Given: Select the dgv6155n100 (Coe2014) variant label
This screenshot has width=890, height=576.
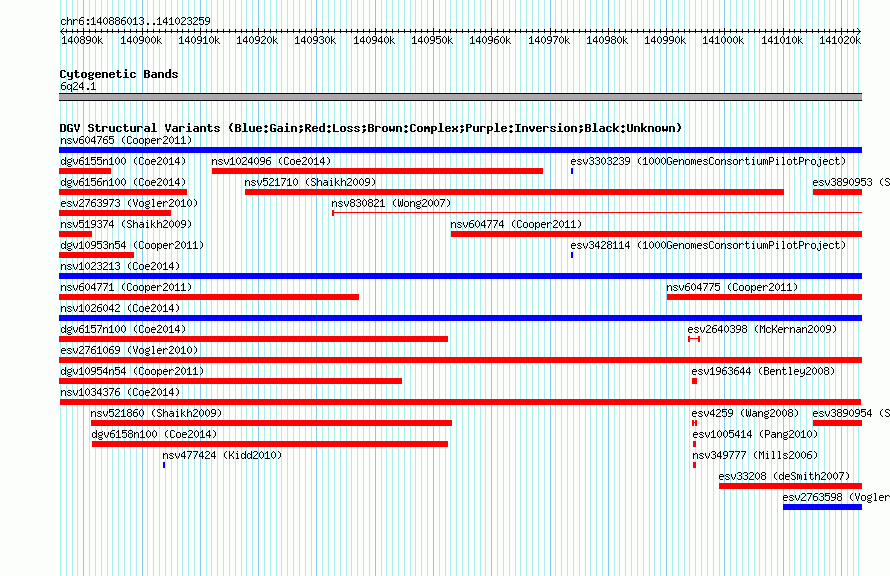Looking at the screenshot, I should pyautogui.click(x=123, y=161).
